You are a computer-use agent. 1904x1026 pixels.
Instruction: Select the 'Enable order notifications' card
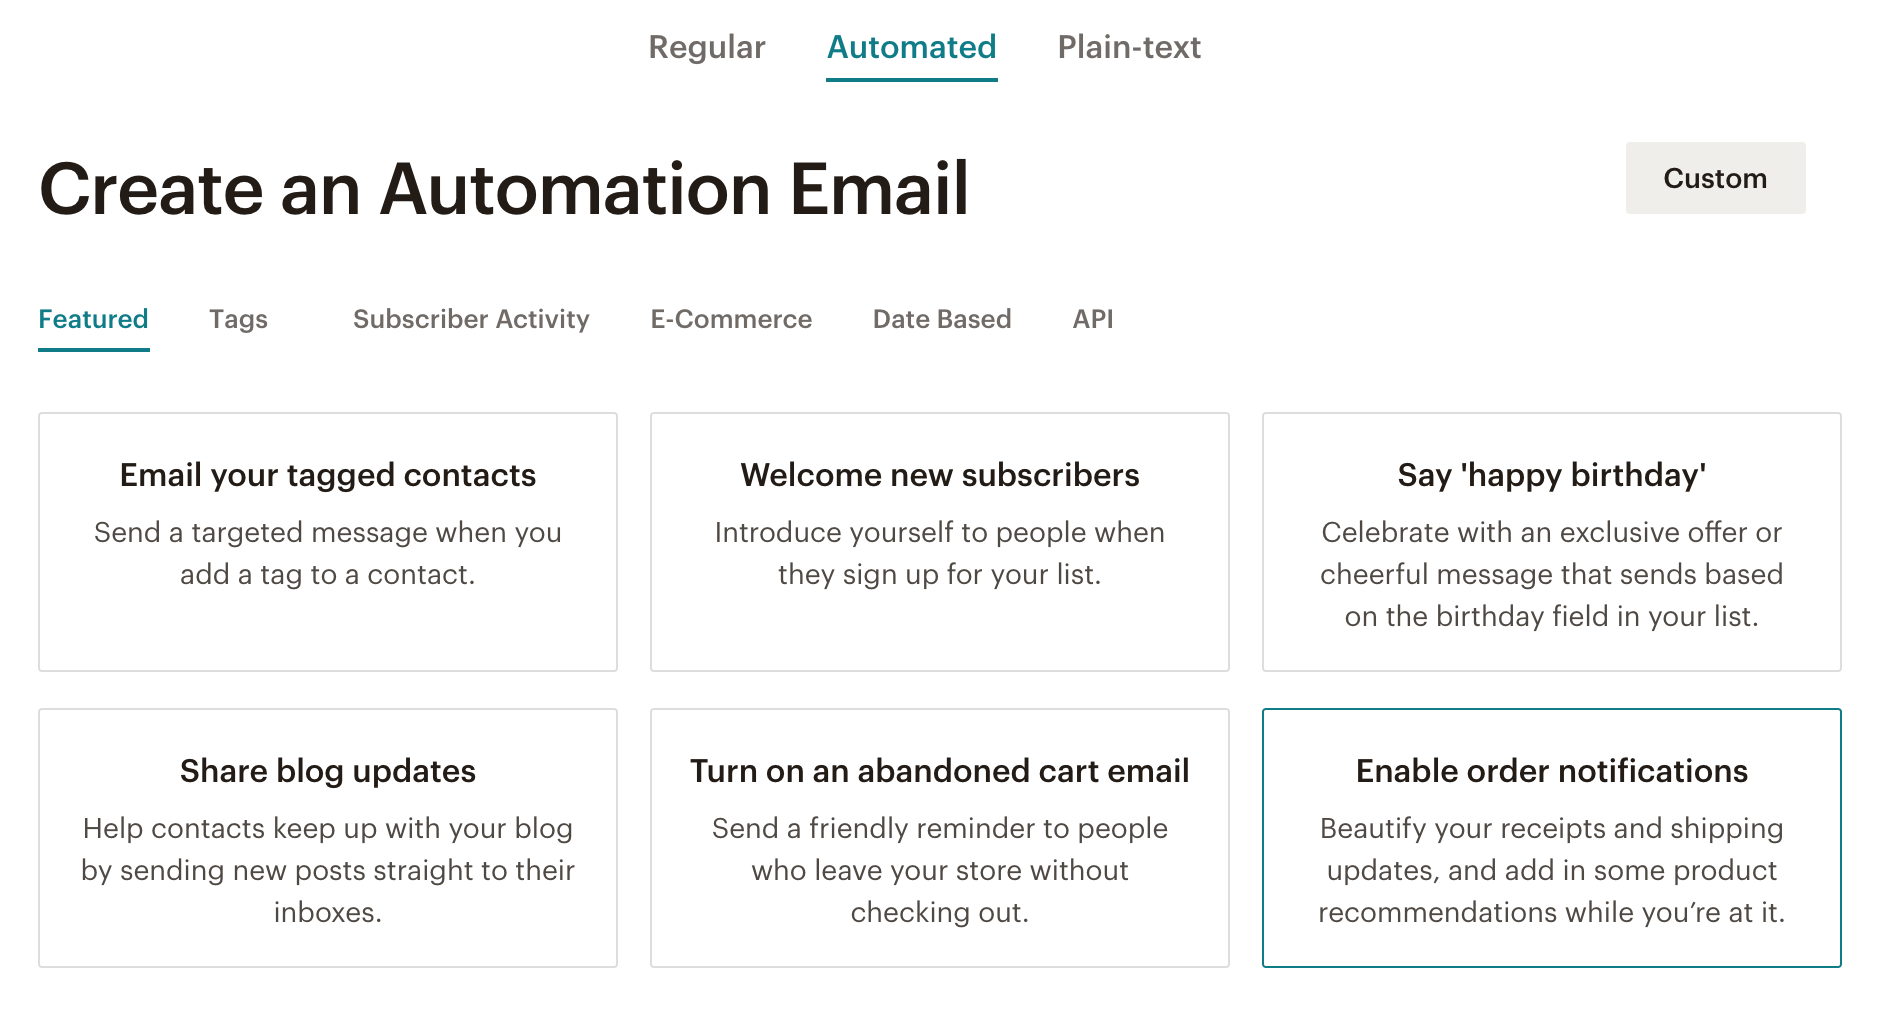[1551, 838]
